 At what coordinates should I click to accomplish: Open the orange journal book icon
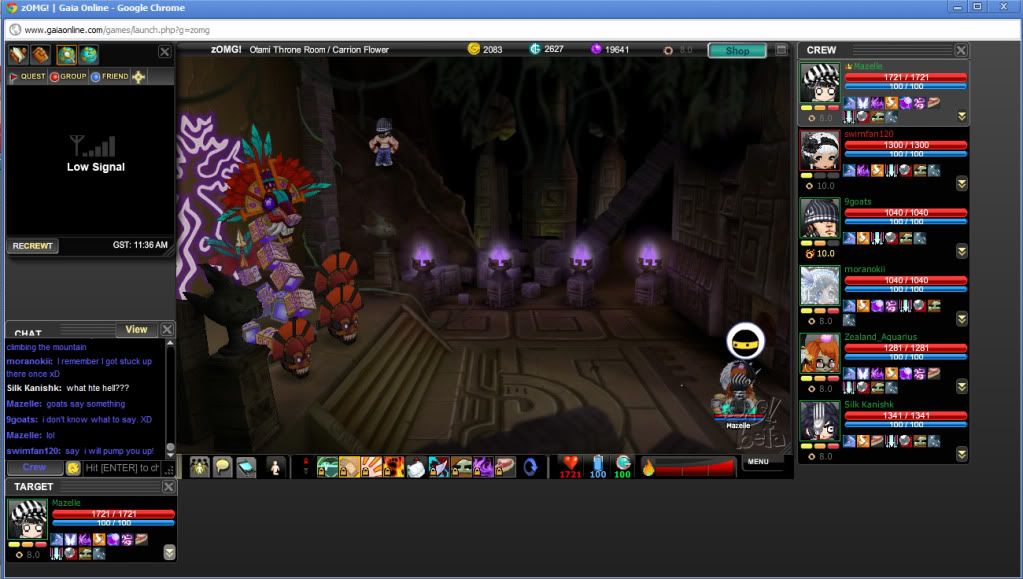click(40, 55)
